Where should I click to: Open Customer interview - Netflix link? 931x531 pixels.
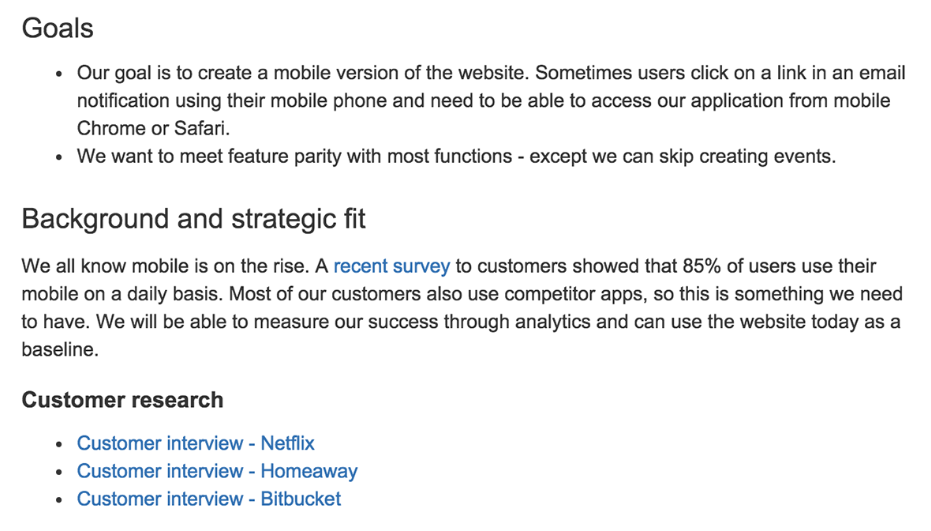click(195, 443)
